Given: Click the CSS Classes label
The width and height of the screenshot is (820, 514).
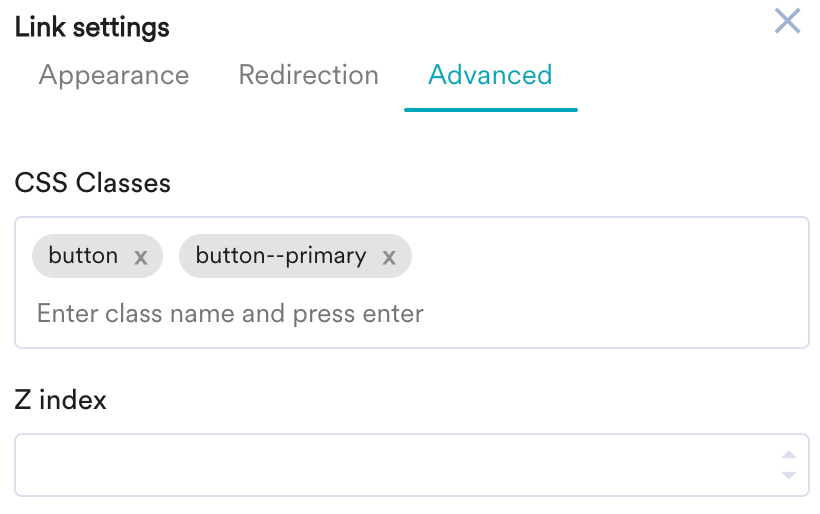Looking at the screenshot, I should point(92,183).
